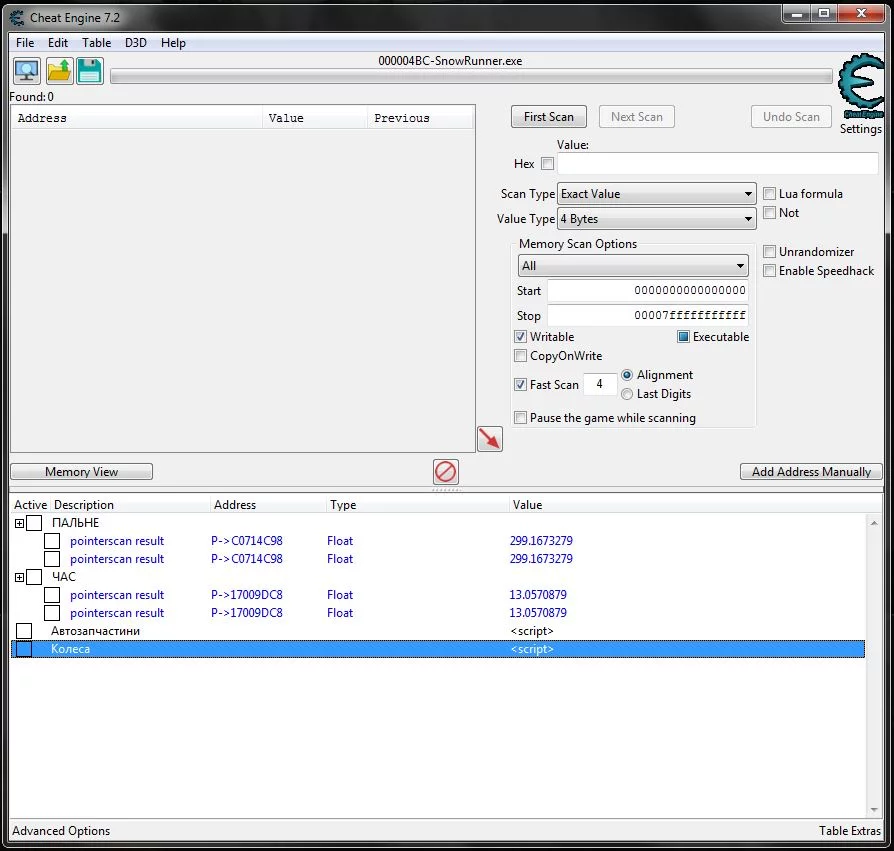894x851 pixels.
Task: Check the CopyOnWrite checkbox
Action: pyautogui.click(x=520, y=356)
